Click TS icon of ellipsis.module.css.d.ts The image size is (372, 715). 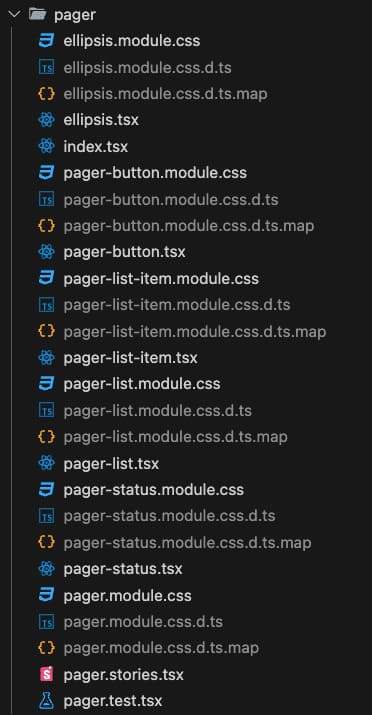(46, 68)
